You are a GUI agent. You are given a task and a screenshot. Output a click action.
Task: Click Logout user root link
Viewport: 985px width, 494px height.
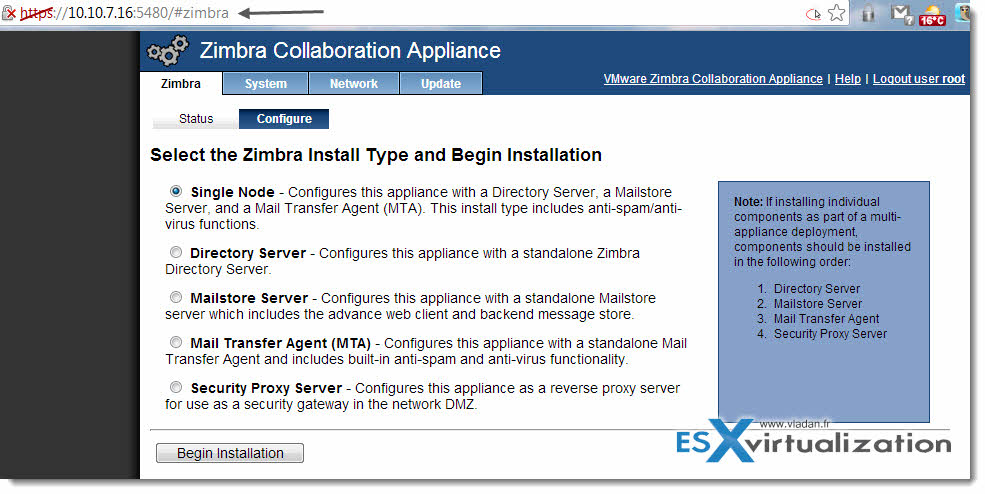point(918,79)
